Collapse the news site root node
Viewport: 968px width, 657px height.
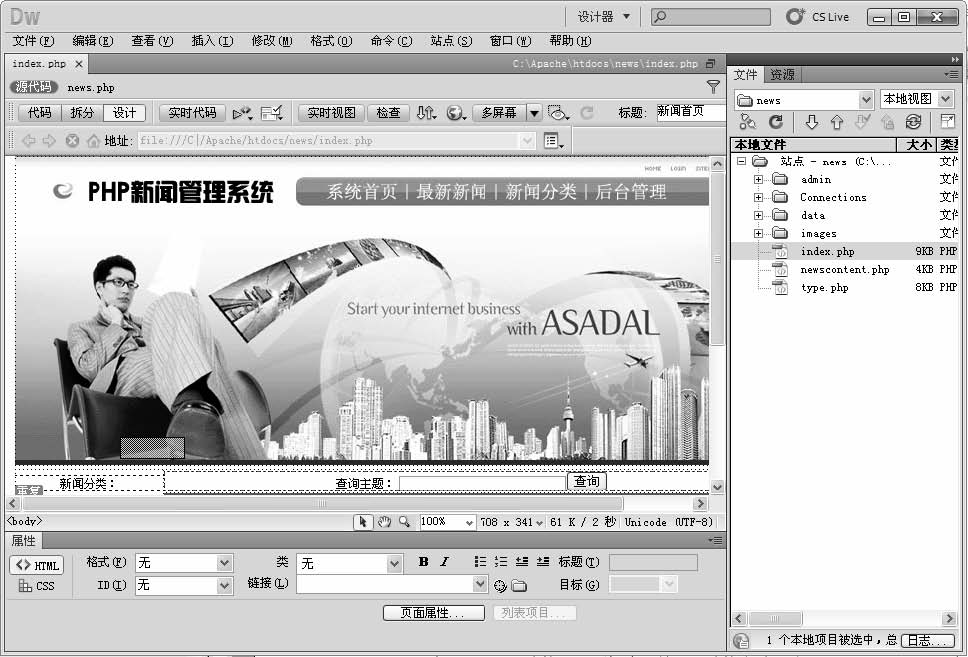[x=741, y=161]
